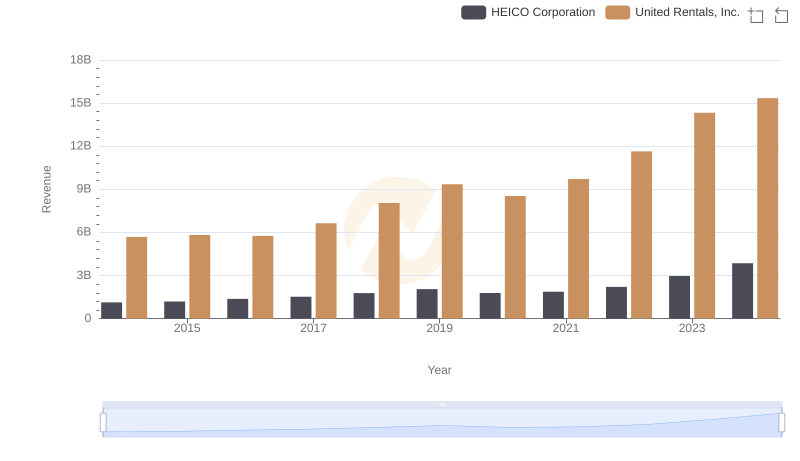Image resolution: width=800 pixels, height=461 pixels.
Task: Click HEICO bar for 2015
Action: pyautogui.click(x=174, y=310)
